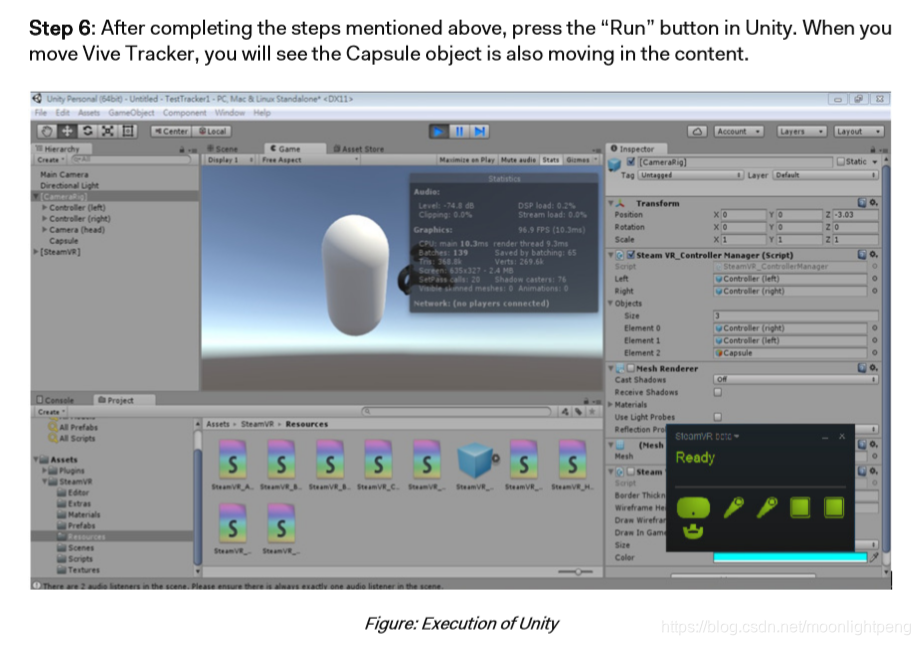Click the Project search field
The height and width of the screenshot is (645, 920).
456,411
